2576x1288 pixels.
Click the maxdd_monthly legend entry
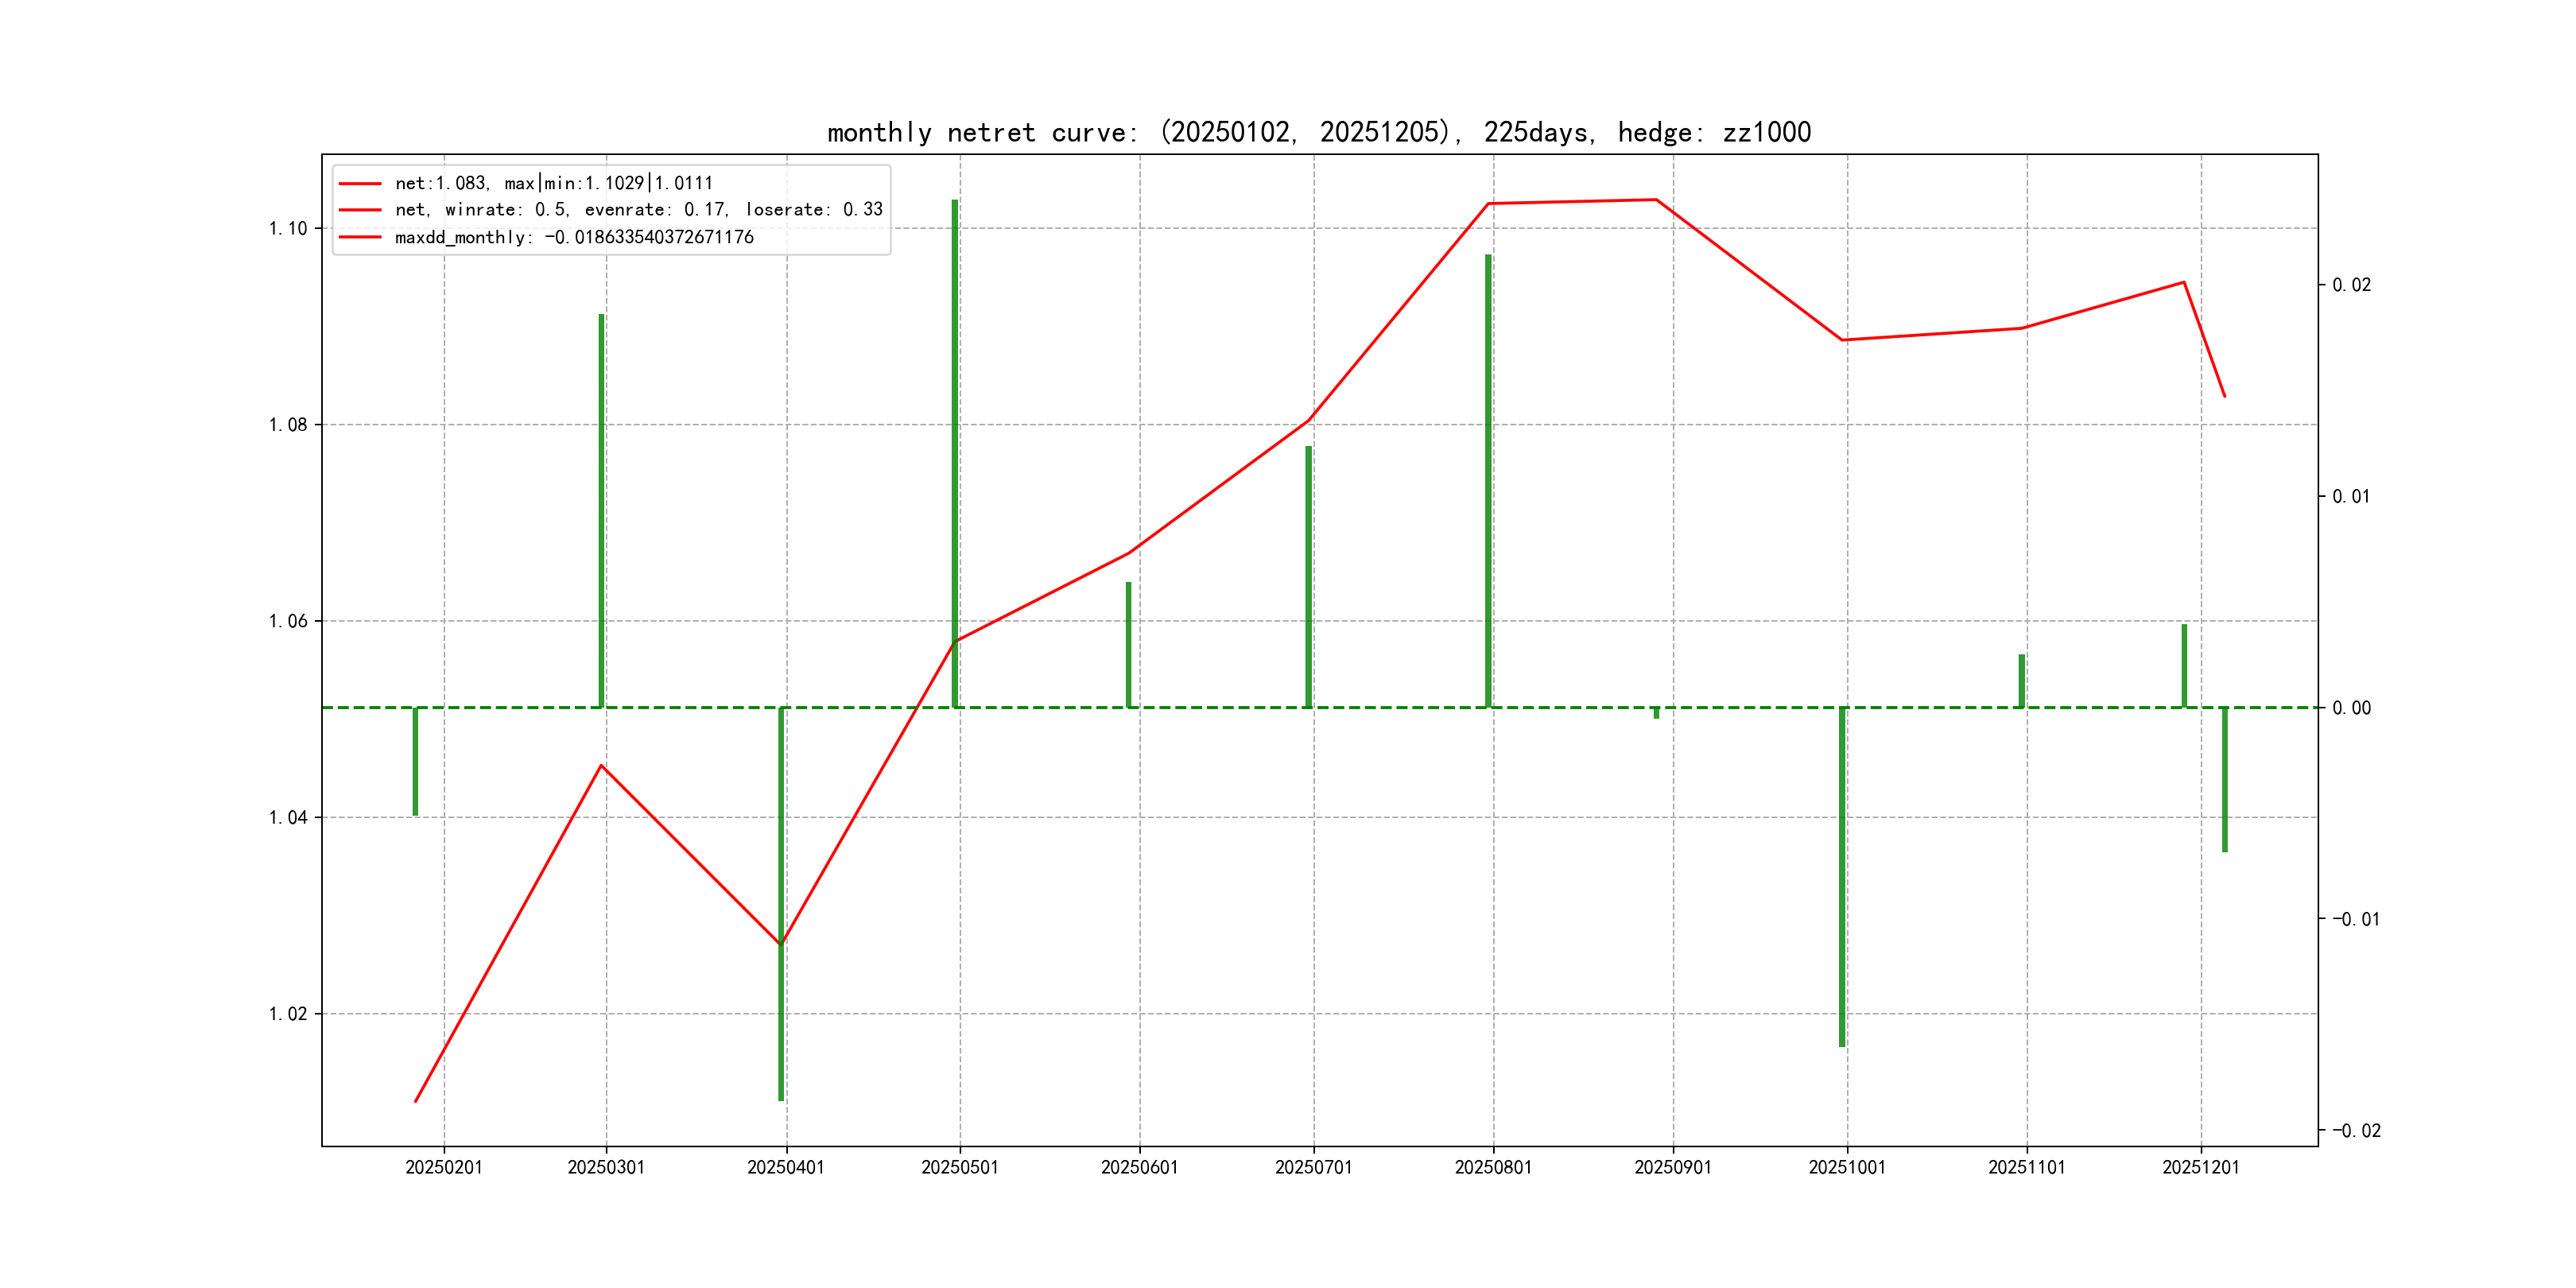[574, 237]
